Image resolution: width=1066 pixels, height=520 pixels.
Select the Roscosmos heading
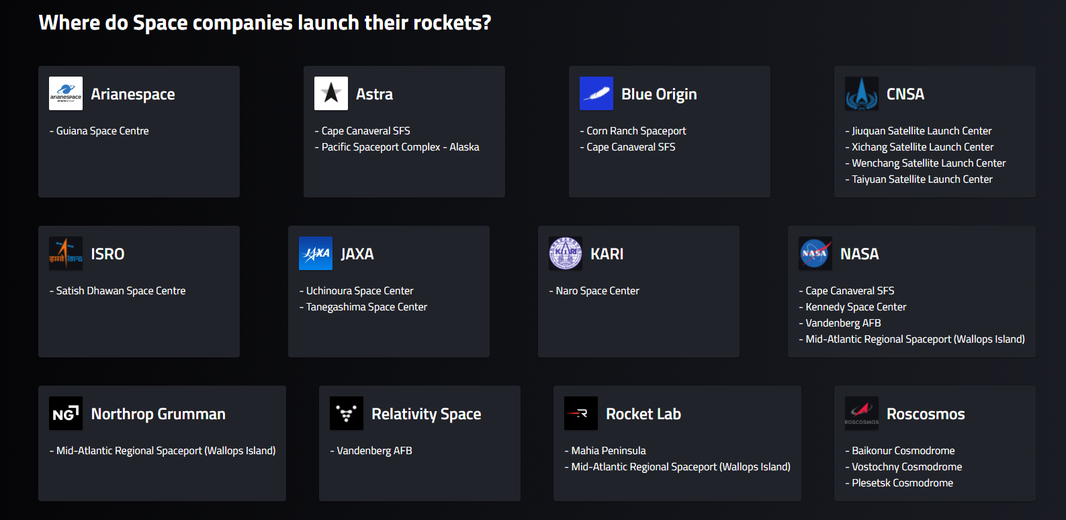coord(925,414)
